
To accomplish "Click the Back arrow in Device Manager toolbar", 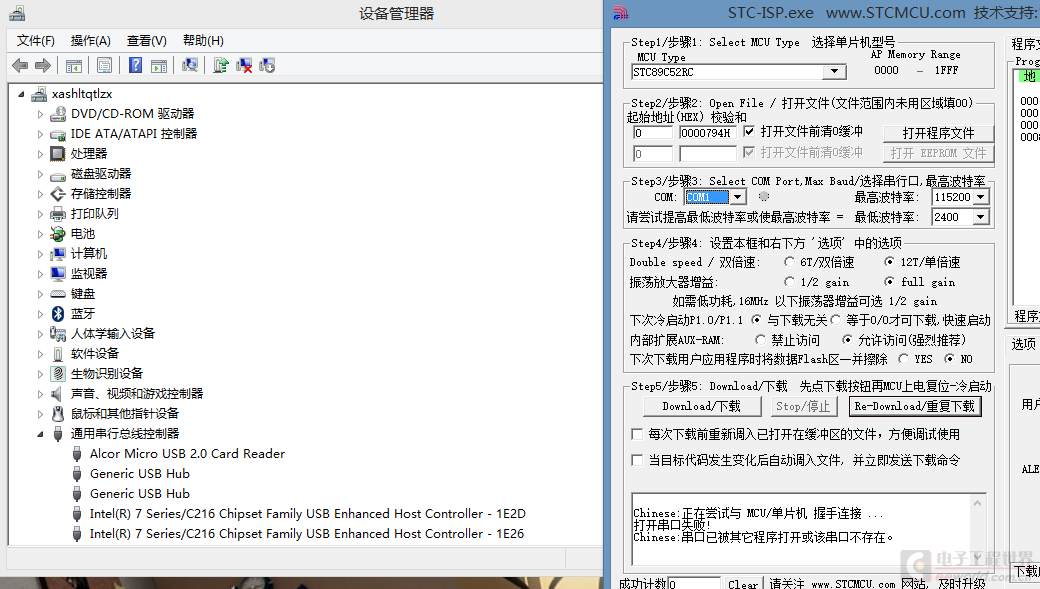I will pos(20,65).
